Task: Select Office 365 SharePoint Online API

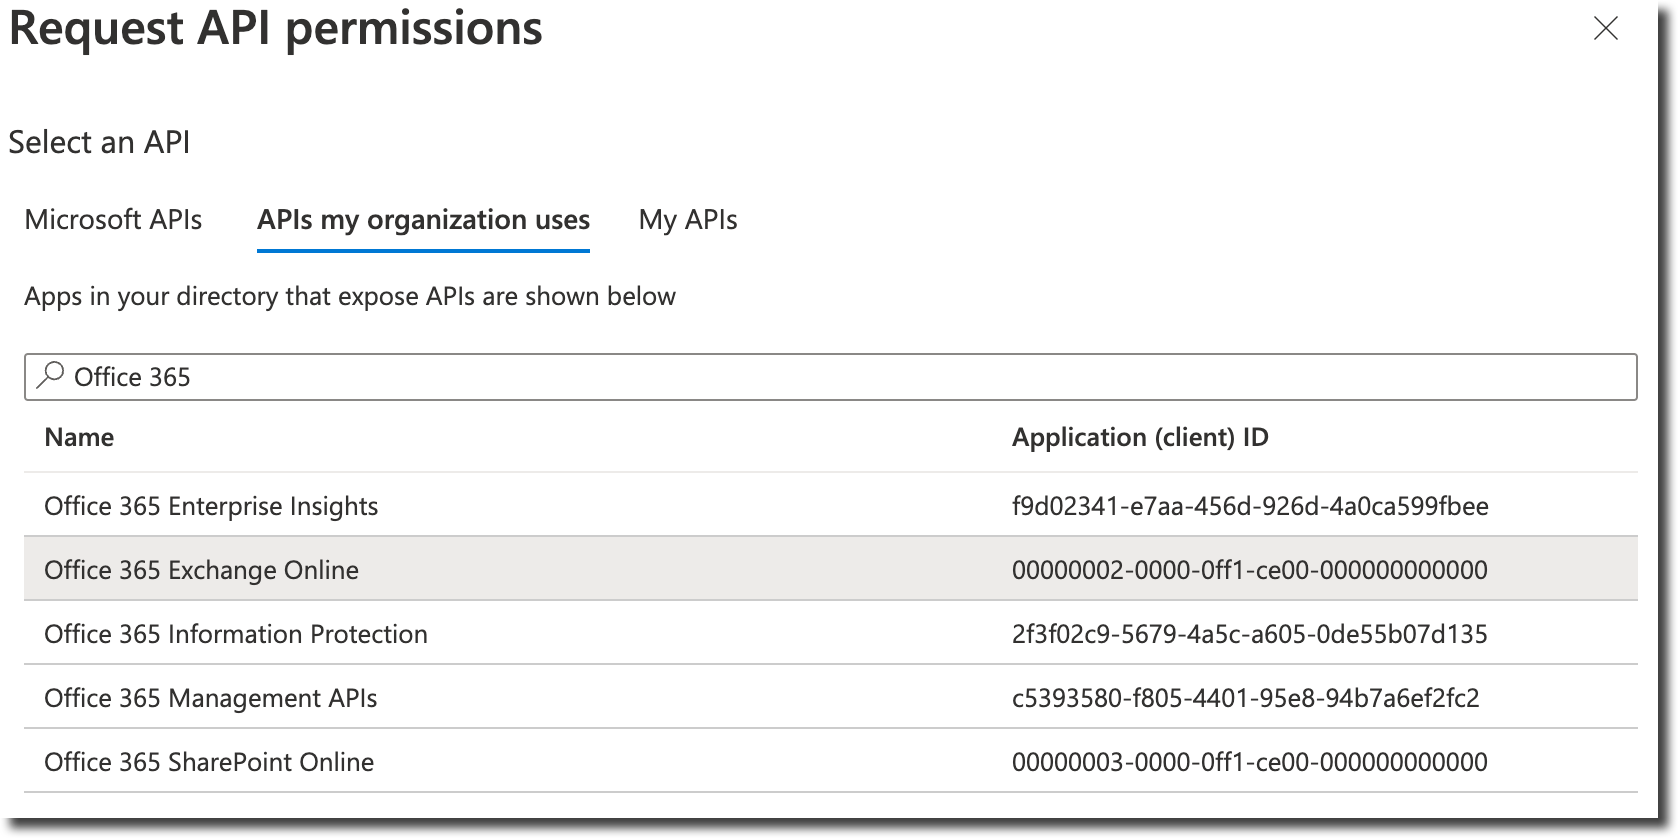Action: point(208,762)
